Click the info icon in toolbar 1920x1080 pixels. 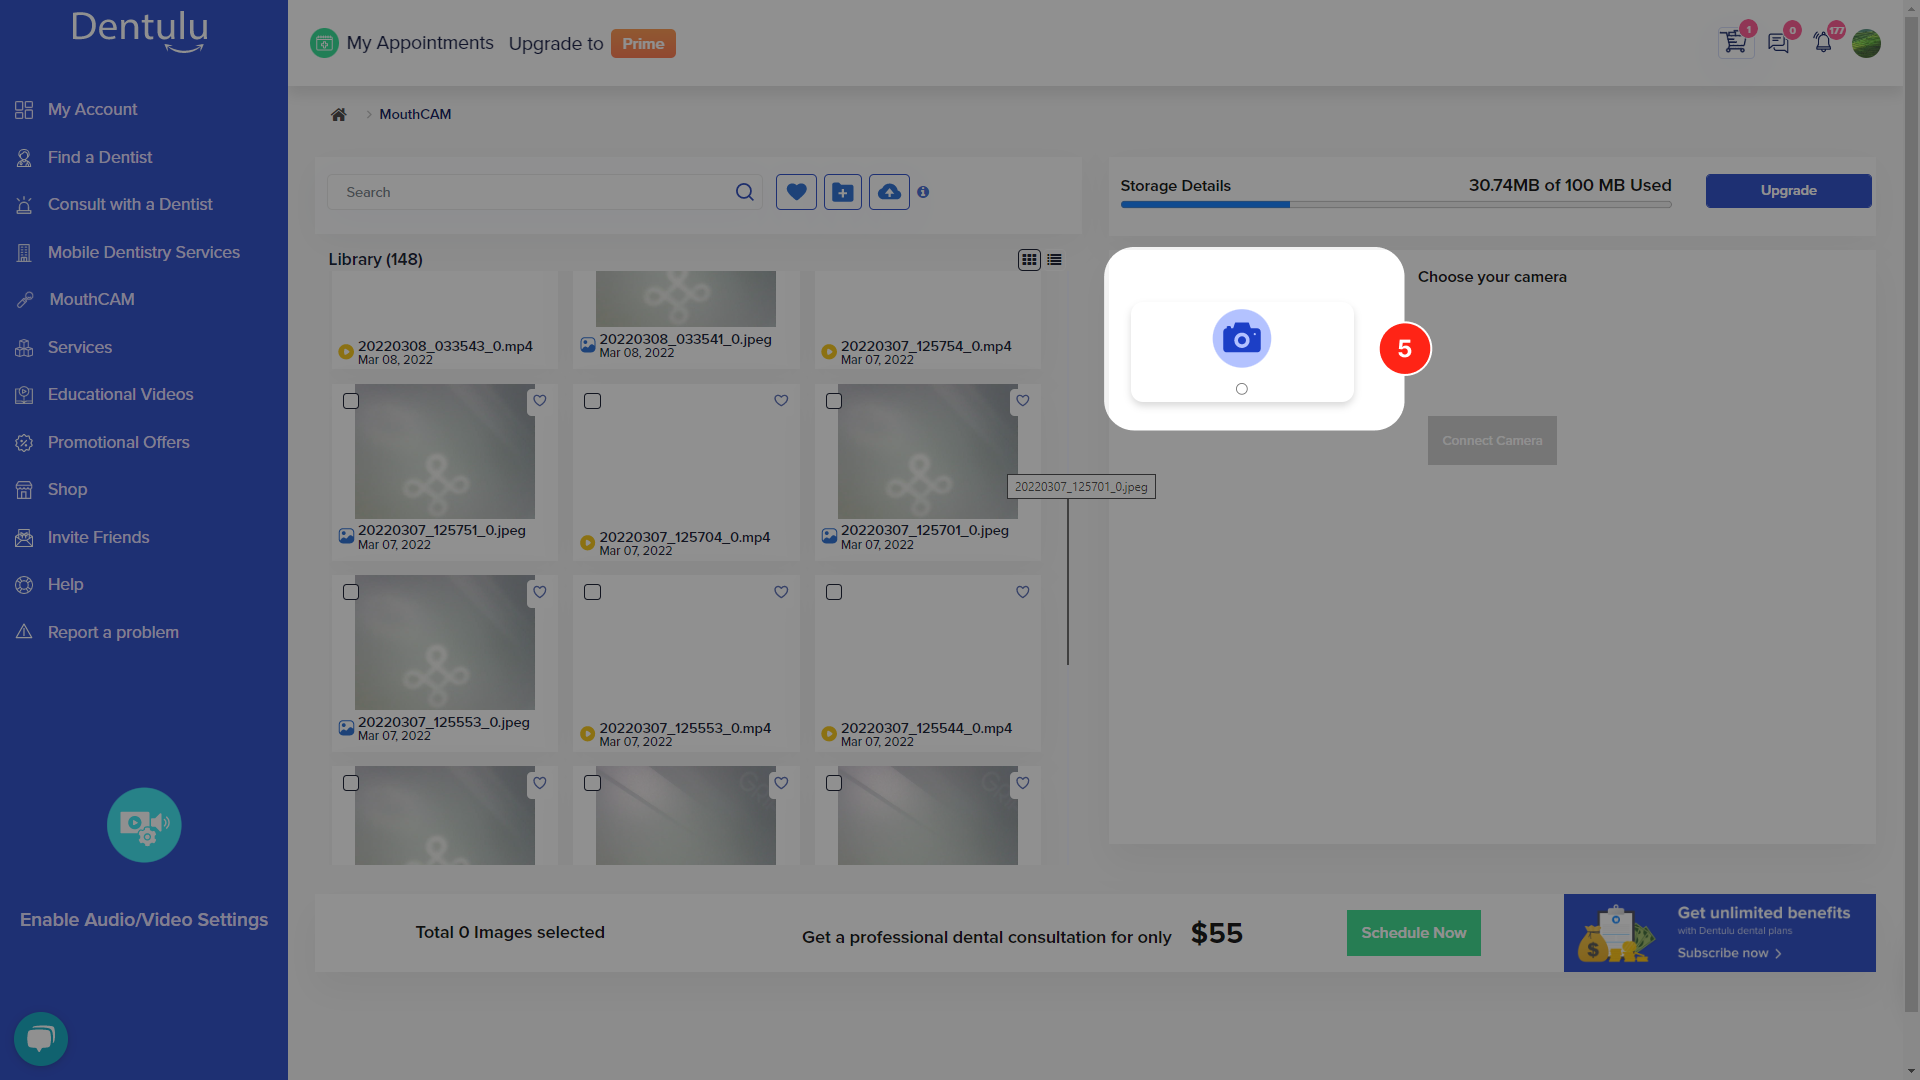tap(923, 191)
